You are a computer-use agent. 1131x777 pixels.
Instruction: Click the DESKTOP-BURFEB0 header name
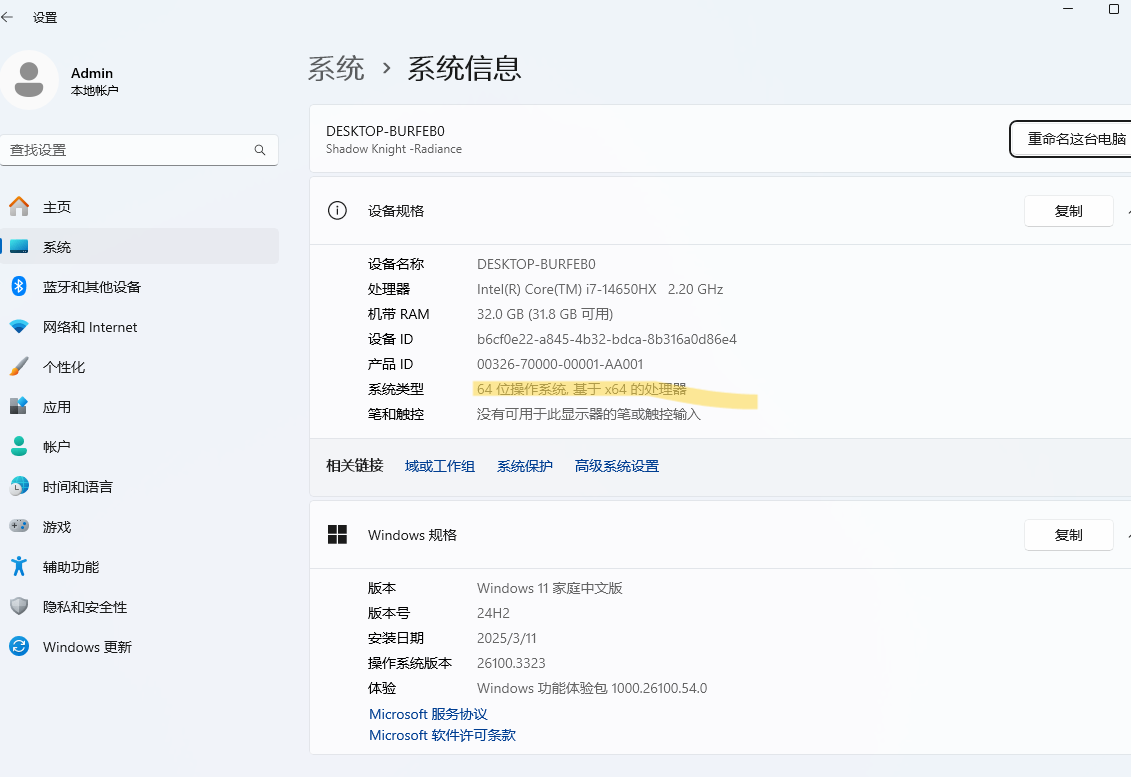[x=385, y=131]
